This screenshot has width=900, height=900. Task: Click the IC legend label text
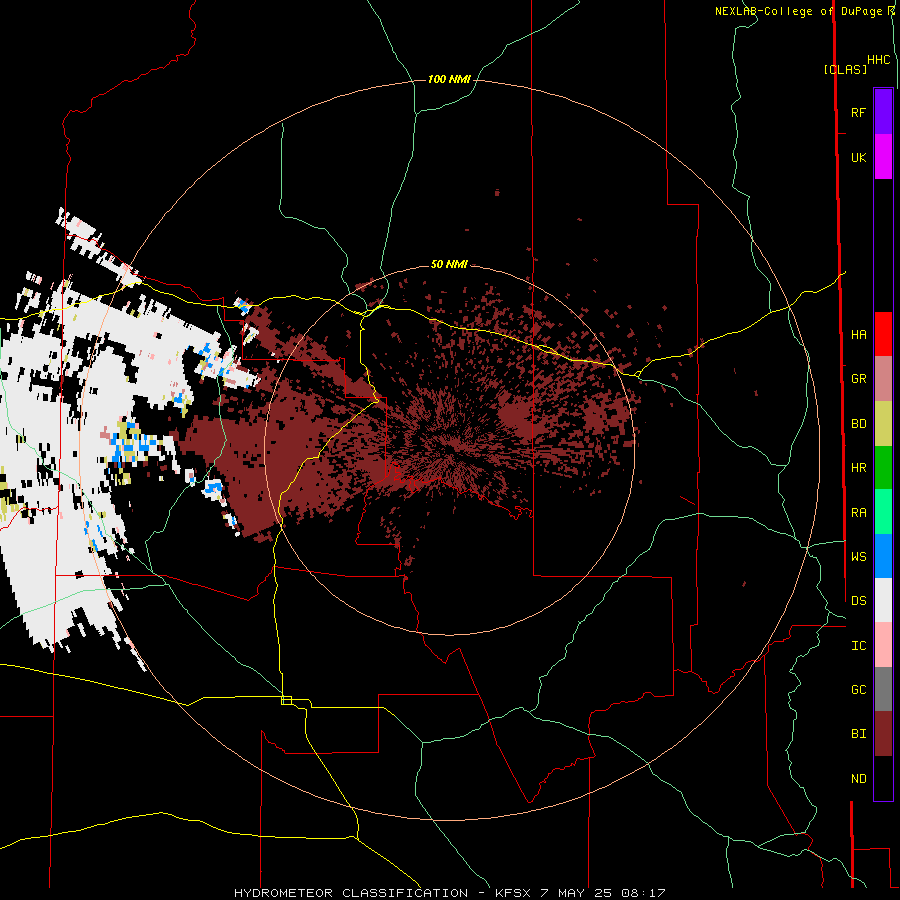(858, 645)
